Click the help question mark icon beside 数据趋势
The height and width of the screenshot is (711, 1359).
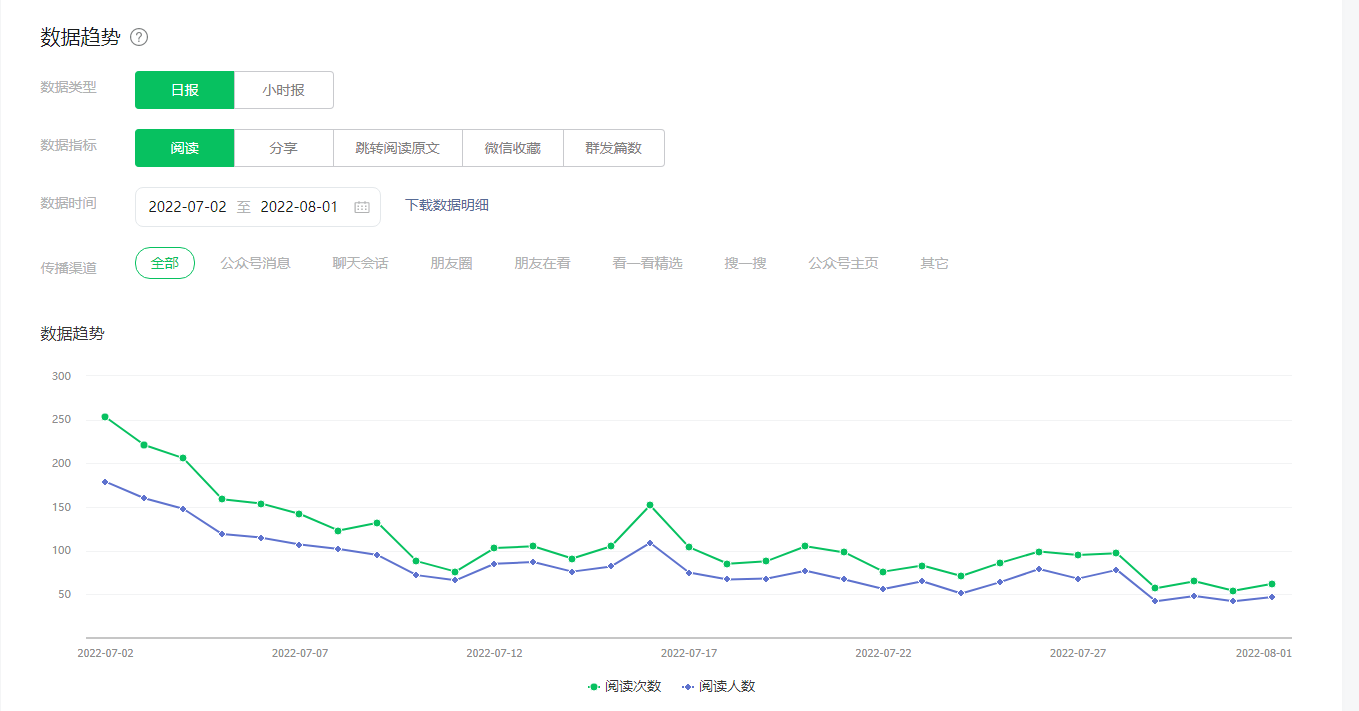tap(139, 37)
